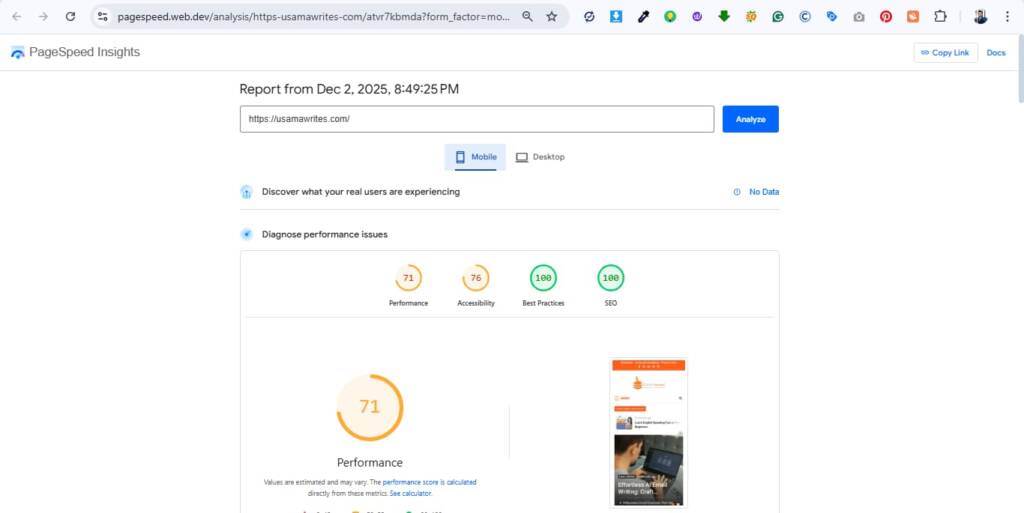Click 'Discover what your real users are experiencing'
Viewport: 1024px width, 513px height.
pyautogui.click(x=360, y=192)
